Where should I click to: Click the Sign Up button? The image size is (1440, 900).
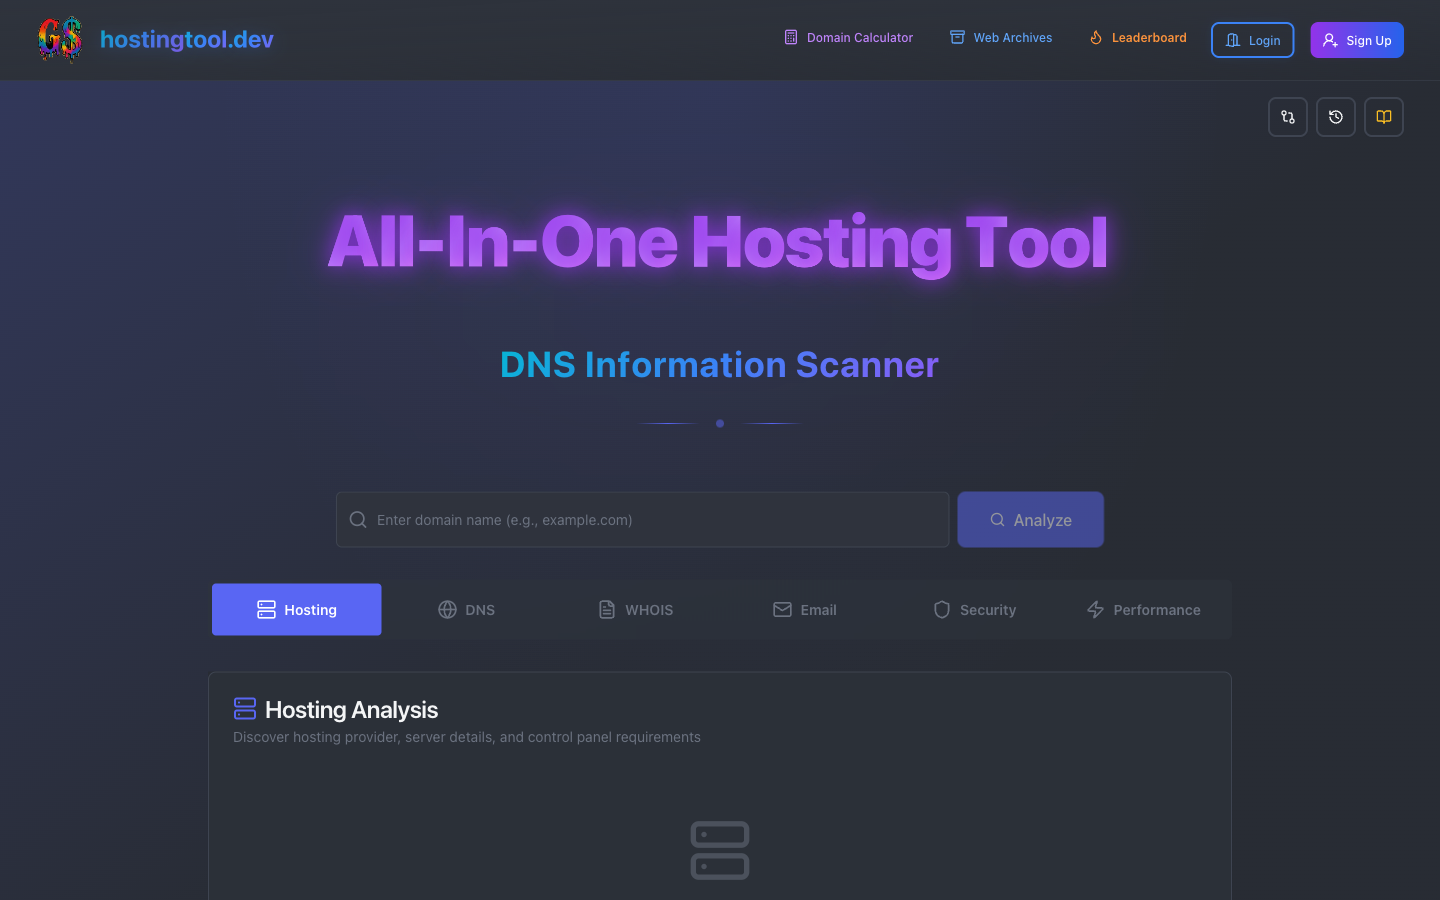click(1357, 40)
